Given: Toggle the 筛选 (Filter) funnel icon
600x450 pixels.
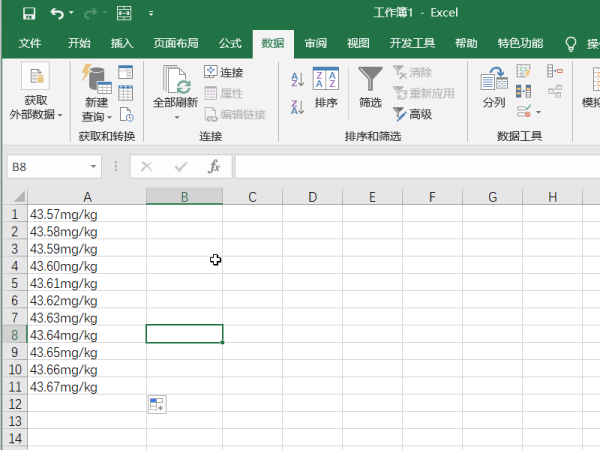Looking at the screenshot, I should coord(370,87).
